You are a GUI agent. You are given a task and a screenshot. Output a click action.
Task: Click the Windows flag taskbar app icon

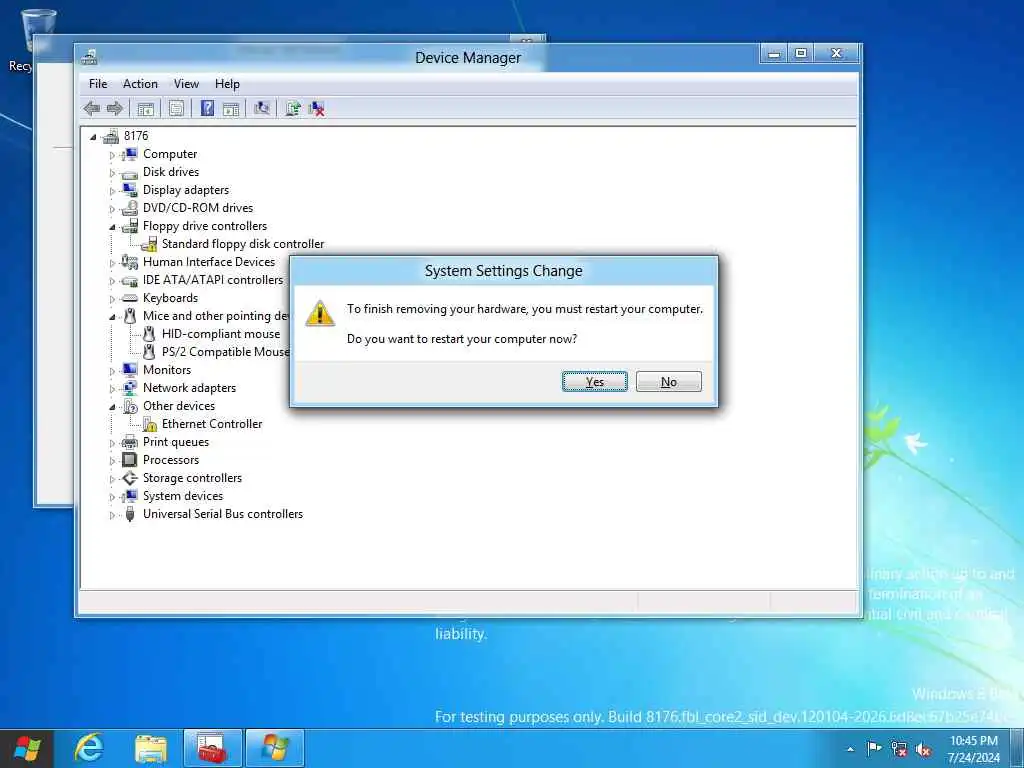pyautogui.click(x=274, y=748)
